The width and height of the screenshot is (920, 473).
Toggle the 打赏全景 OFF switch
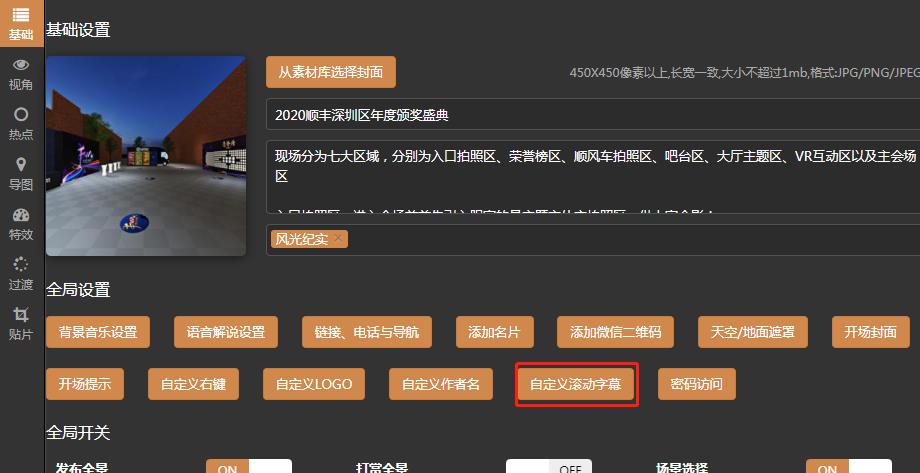point(548,467)
